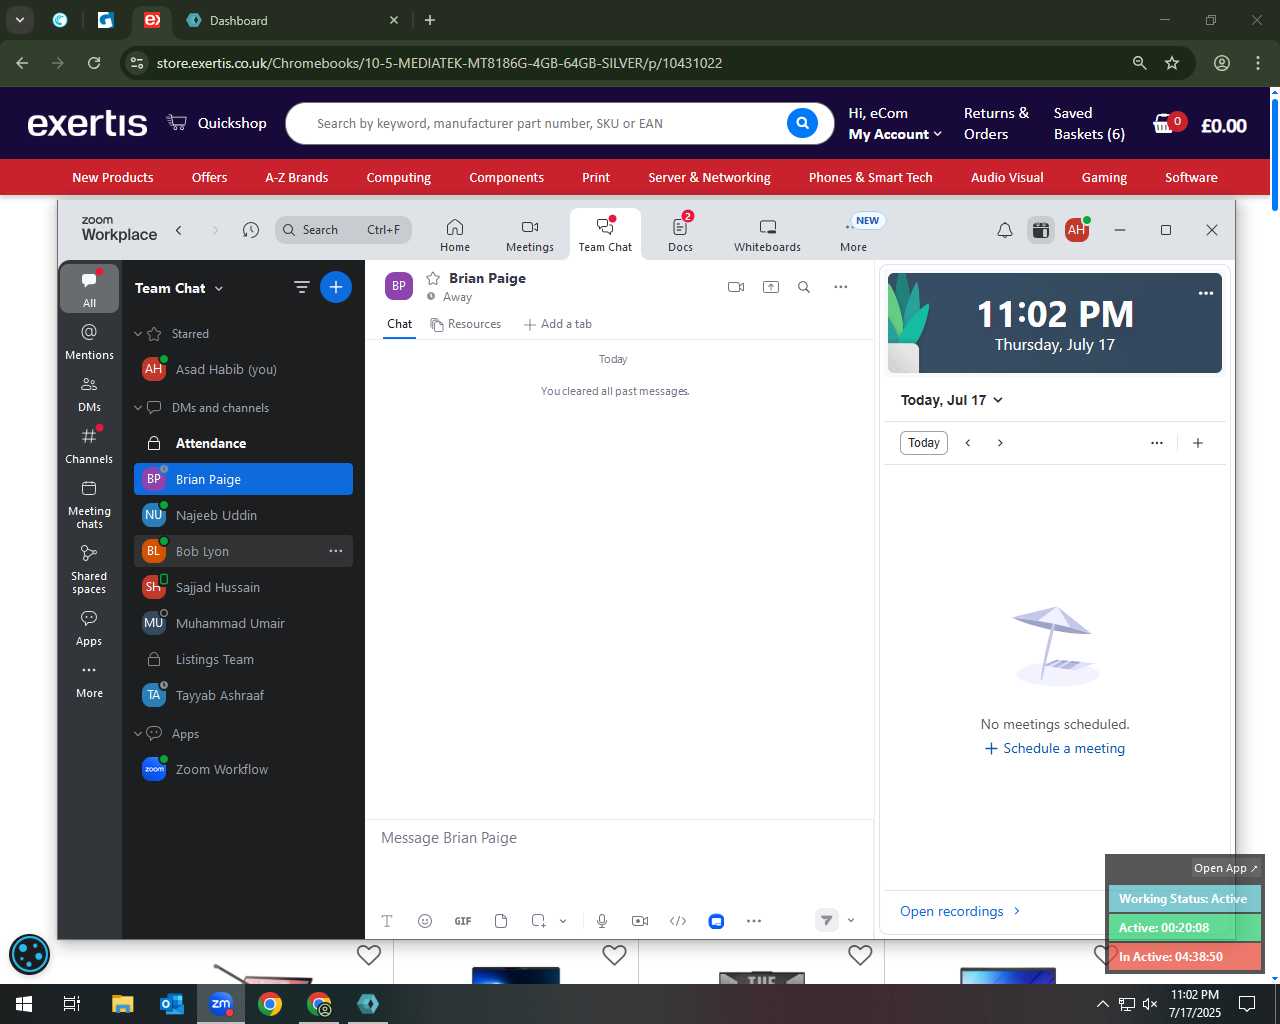Open the Docs tab in Zoom
The width and height of the screenshot is (1280, 1024).
click(680, 235)
